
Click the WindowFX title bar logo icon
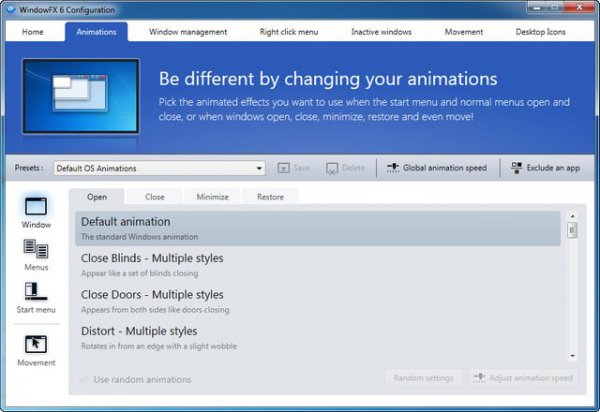pyautogui.click(x=11, y=10)
